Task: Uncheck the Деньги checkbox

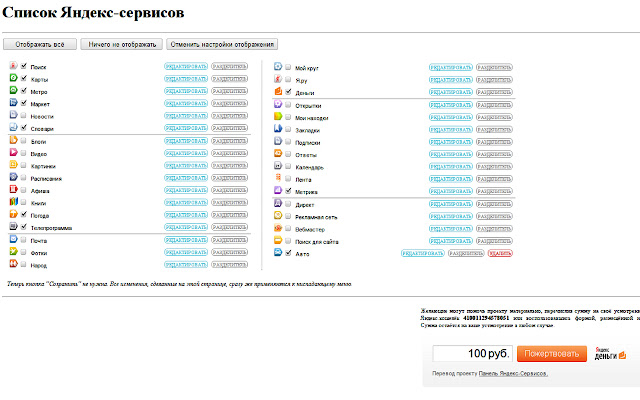Action: click(288, 91)
